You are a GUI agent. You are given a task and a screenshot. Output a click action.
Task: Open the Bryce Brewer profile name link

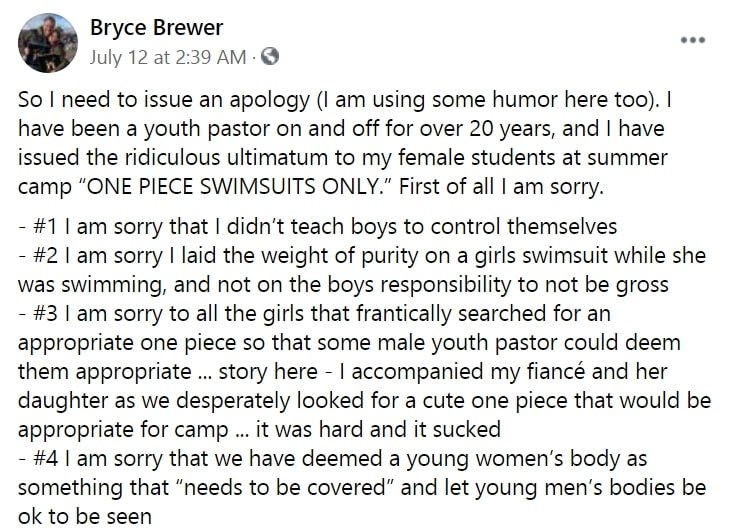click(x=156, y=27)
